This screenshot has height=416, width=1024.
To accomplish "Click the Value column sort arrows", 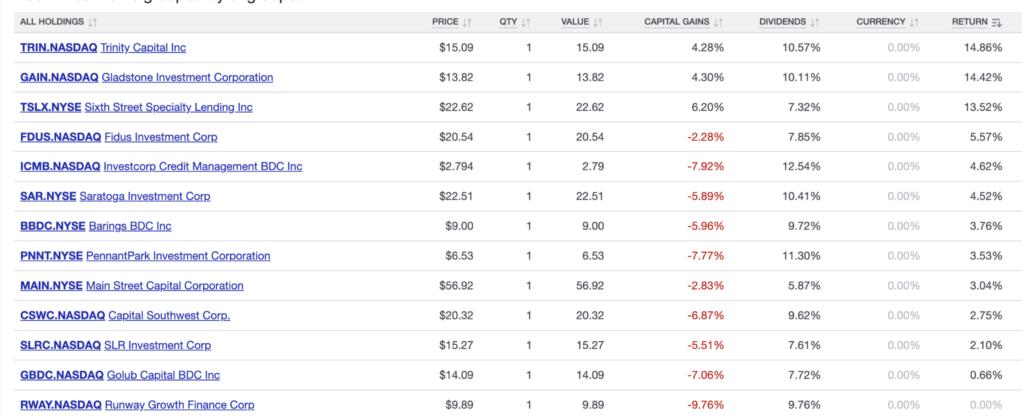I will [x=598, y=21].
